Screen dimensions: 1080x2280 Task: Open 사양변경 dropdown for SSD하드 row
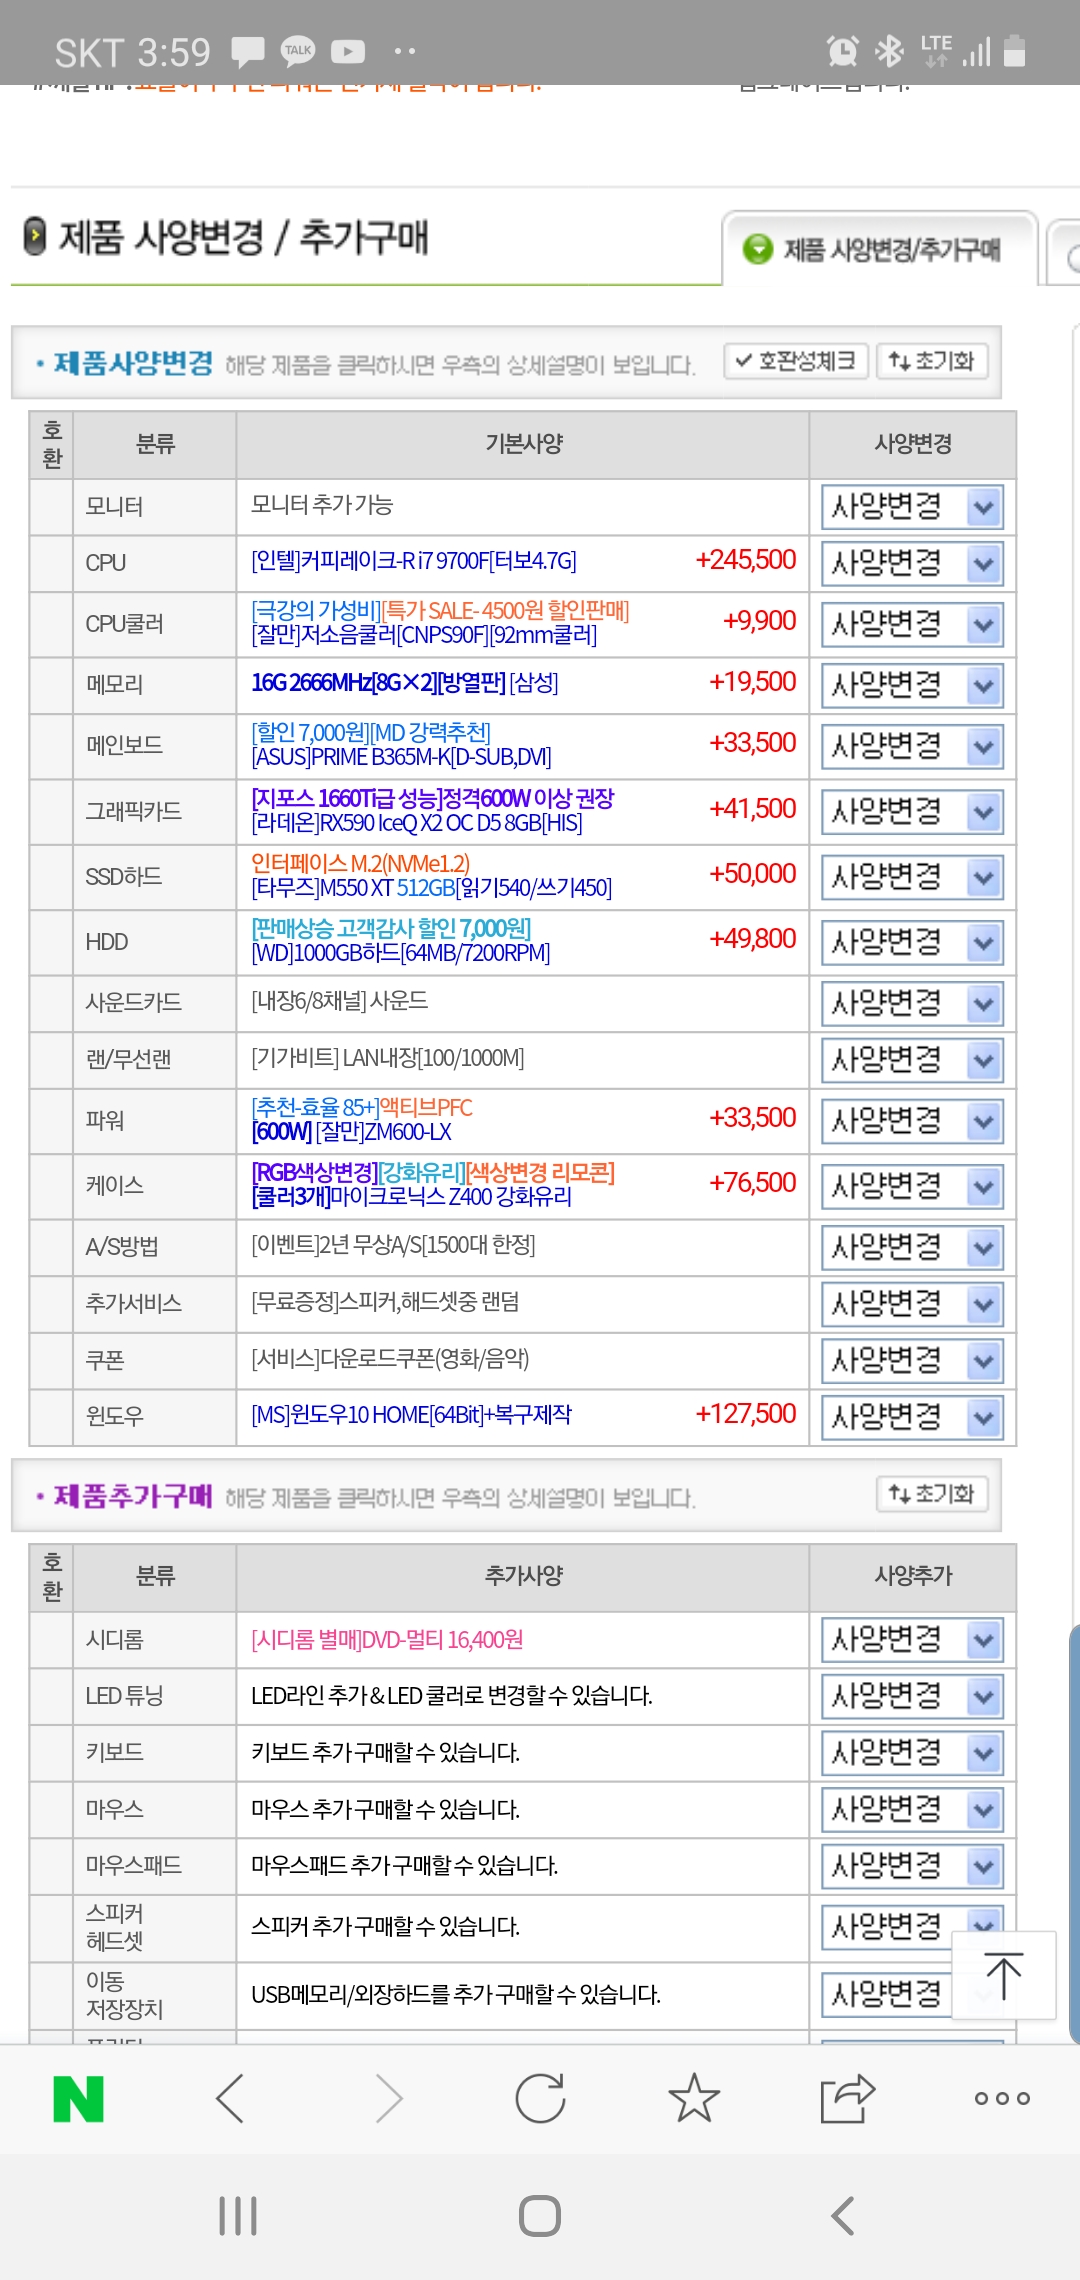pos(912,877)
